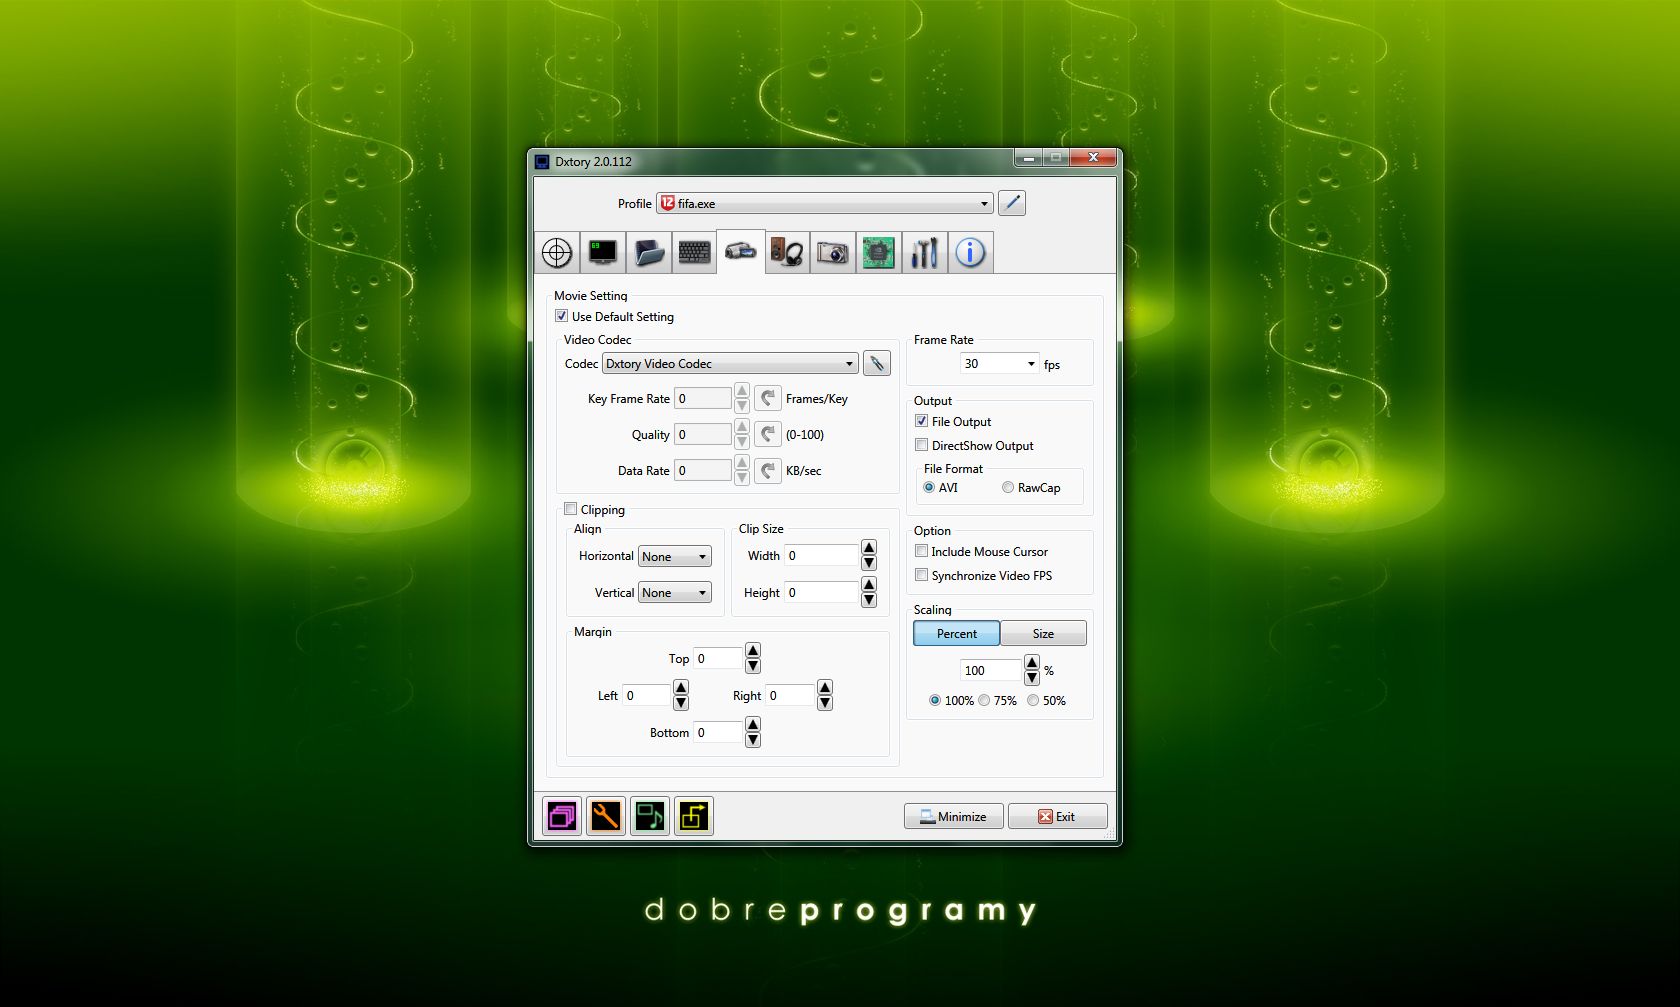1680x1007 pixels.
Task: Increase Margin Right with up arrow
Action: 825,688
